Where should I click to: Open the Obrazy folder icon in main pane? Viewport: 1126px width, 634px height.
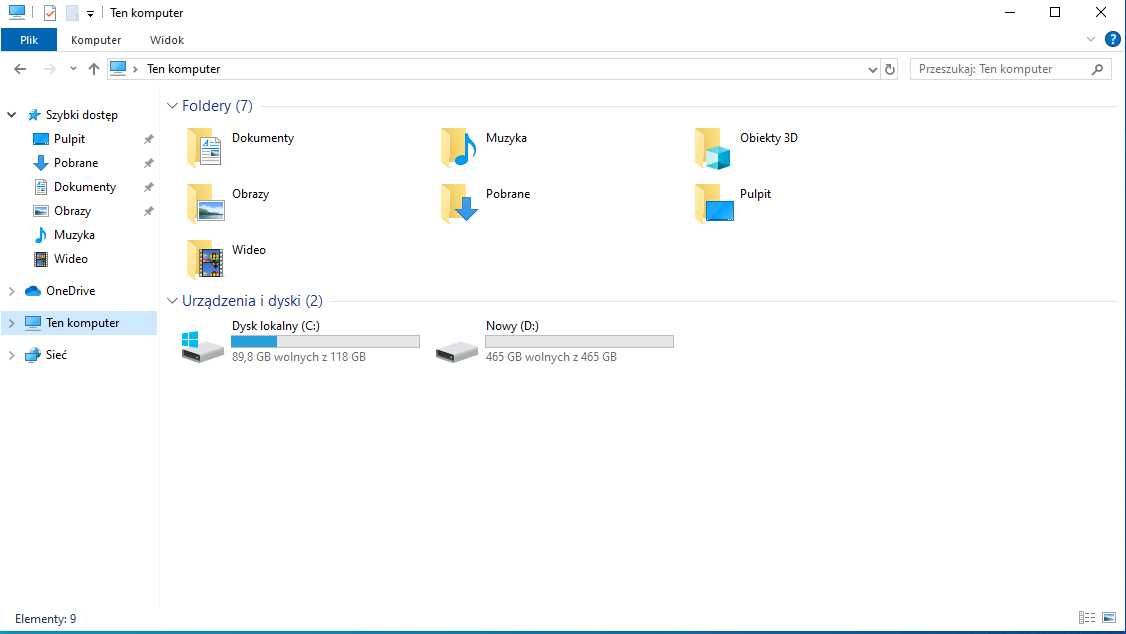205,203
